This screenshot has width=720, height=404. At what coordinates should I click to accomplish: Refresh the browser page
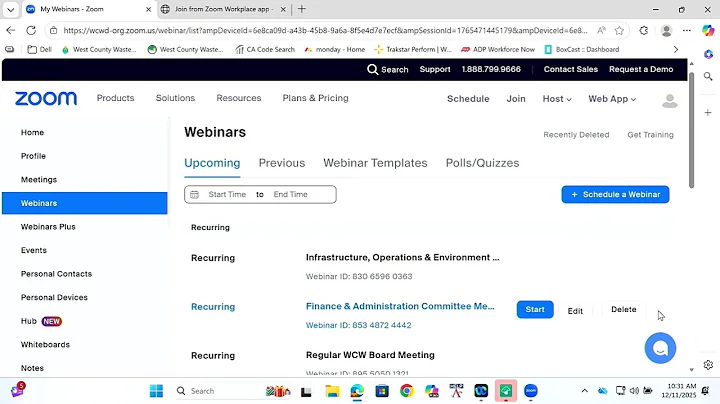pos(31,30)
